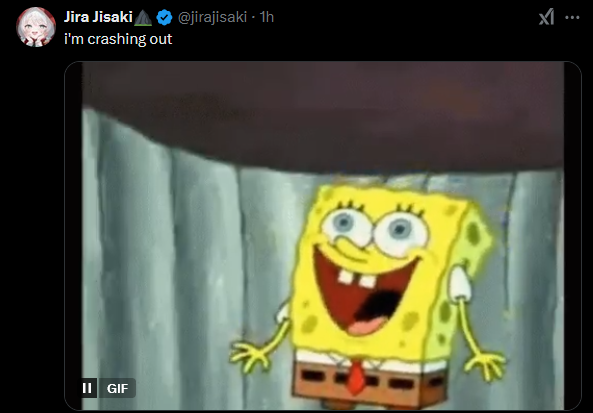This screenshot has width=593, height=413.
Task: Click the tweet text "i'm crashing out"
Action: click(118, 39)
